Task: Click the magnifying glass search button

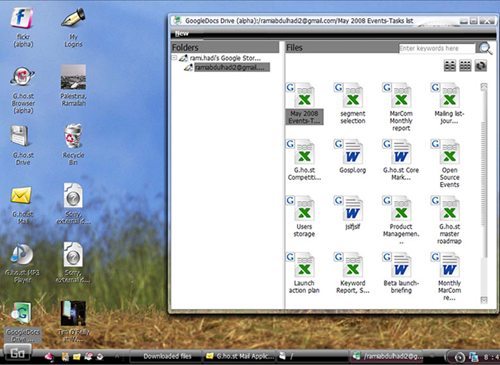Action: tap(485, 48)
